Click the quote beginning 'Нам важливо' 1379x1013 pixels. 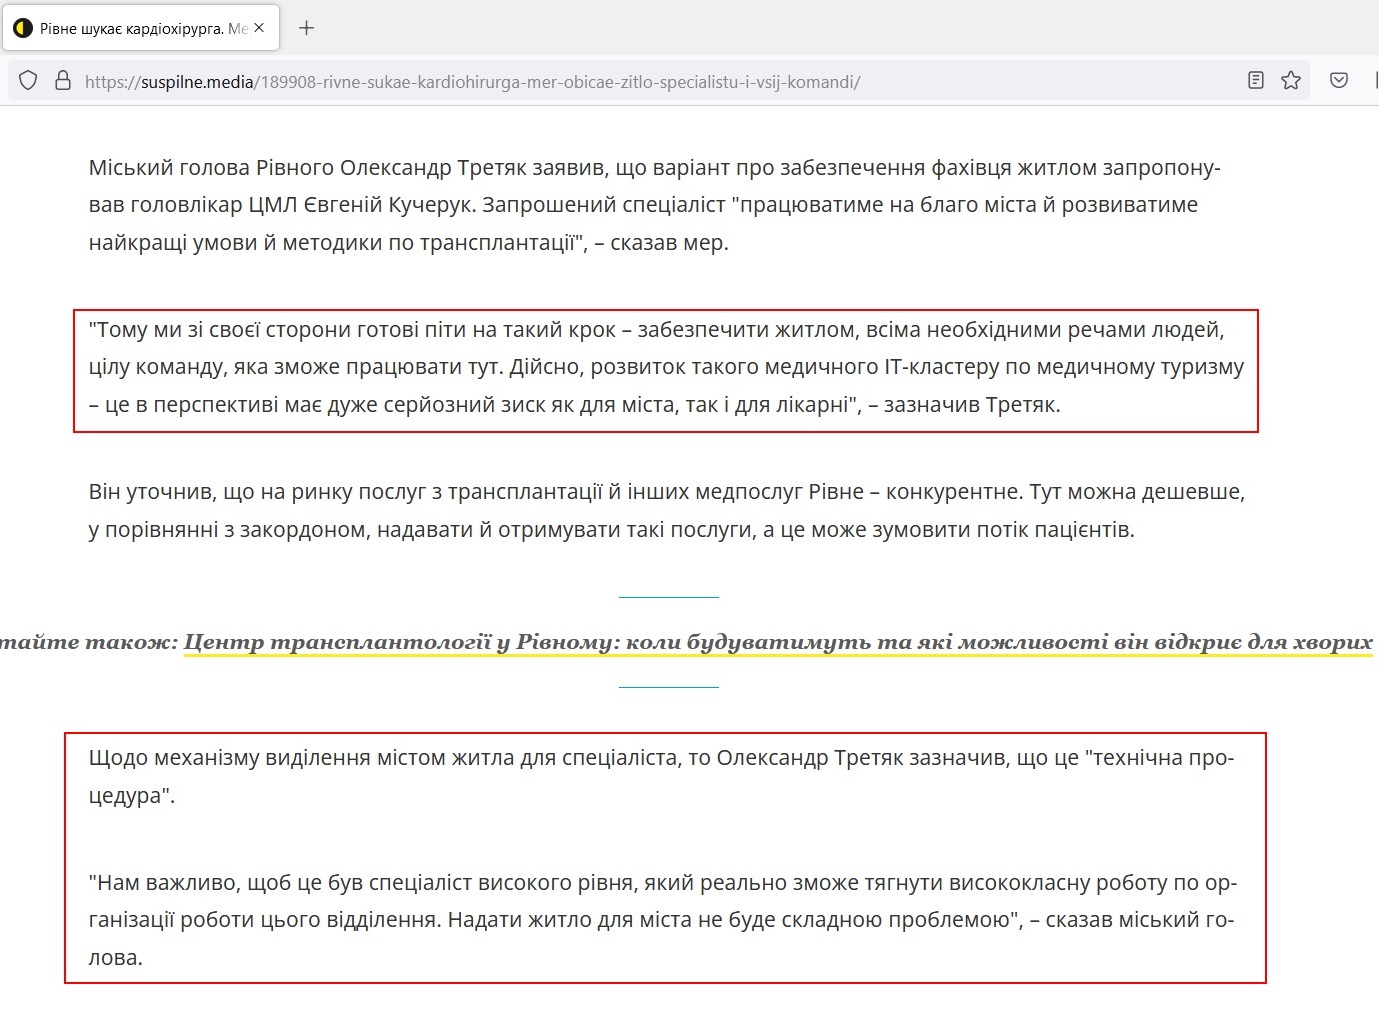662,920
